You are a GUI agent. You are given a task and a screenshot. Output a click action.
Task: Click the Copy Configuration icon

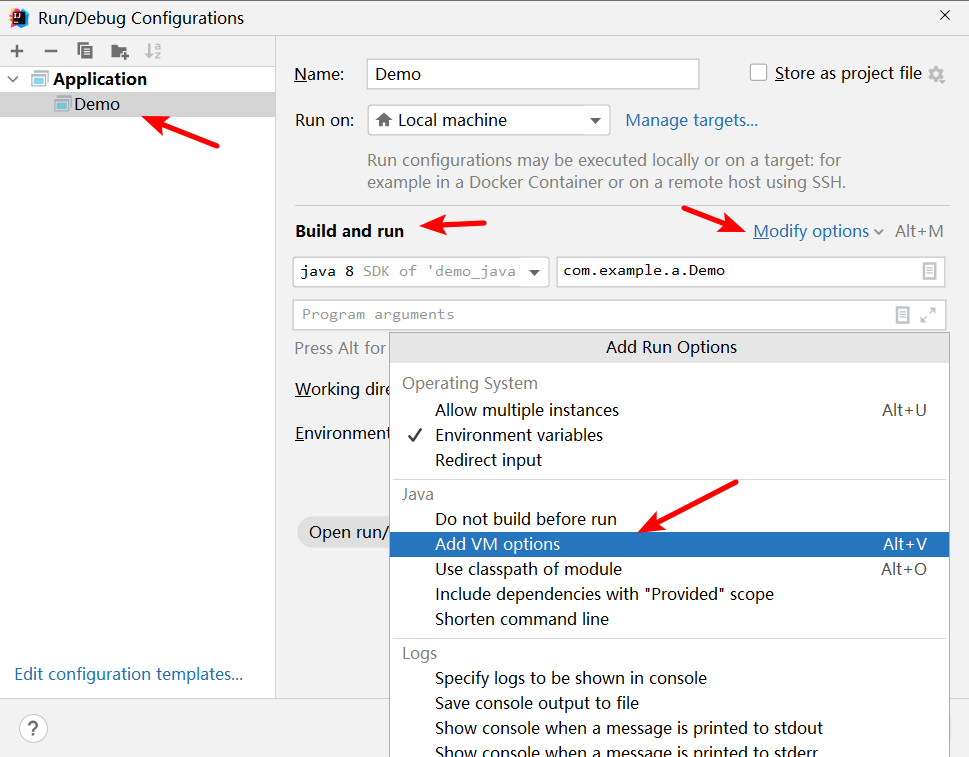tap(85, 51)
